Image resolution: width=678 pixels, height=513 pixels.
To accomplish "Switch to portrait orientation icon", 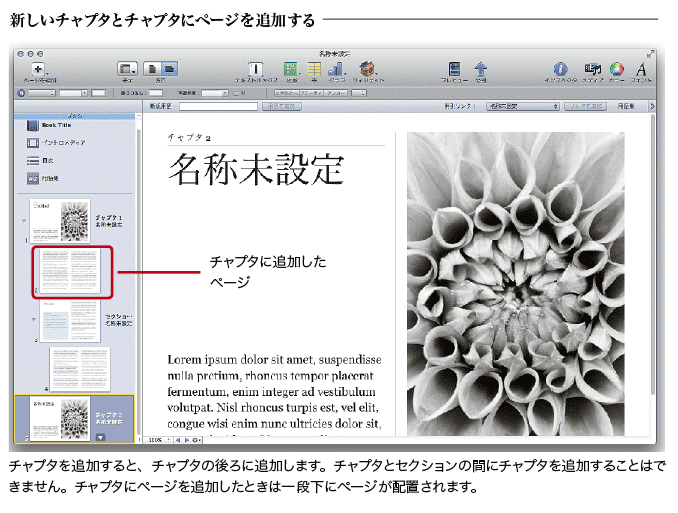I will 152,69.
